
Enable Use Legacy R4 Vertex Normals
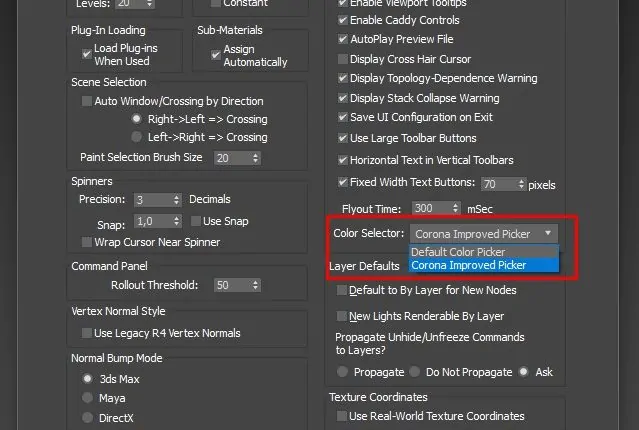pyautogui.click(x=86, y=332)
